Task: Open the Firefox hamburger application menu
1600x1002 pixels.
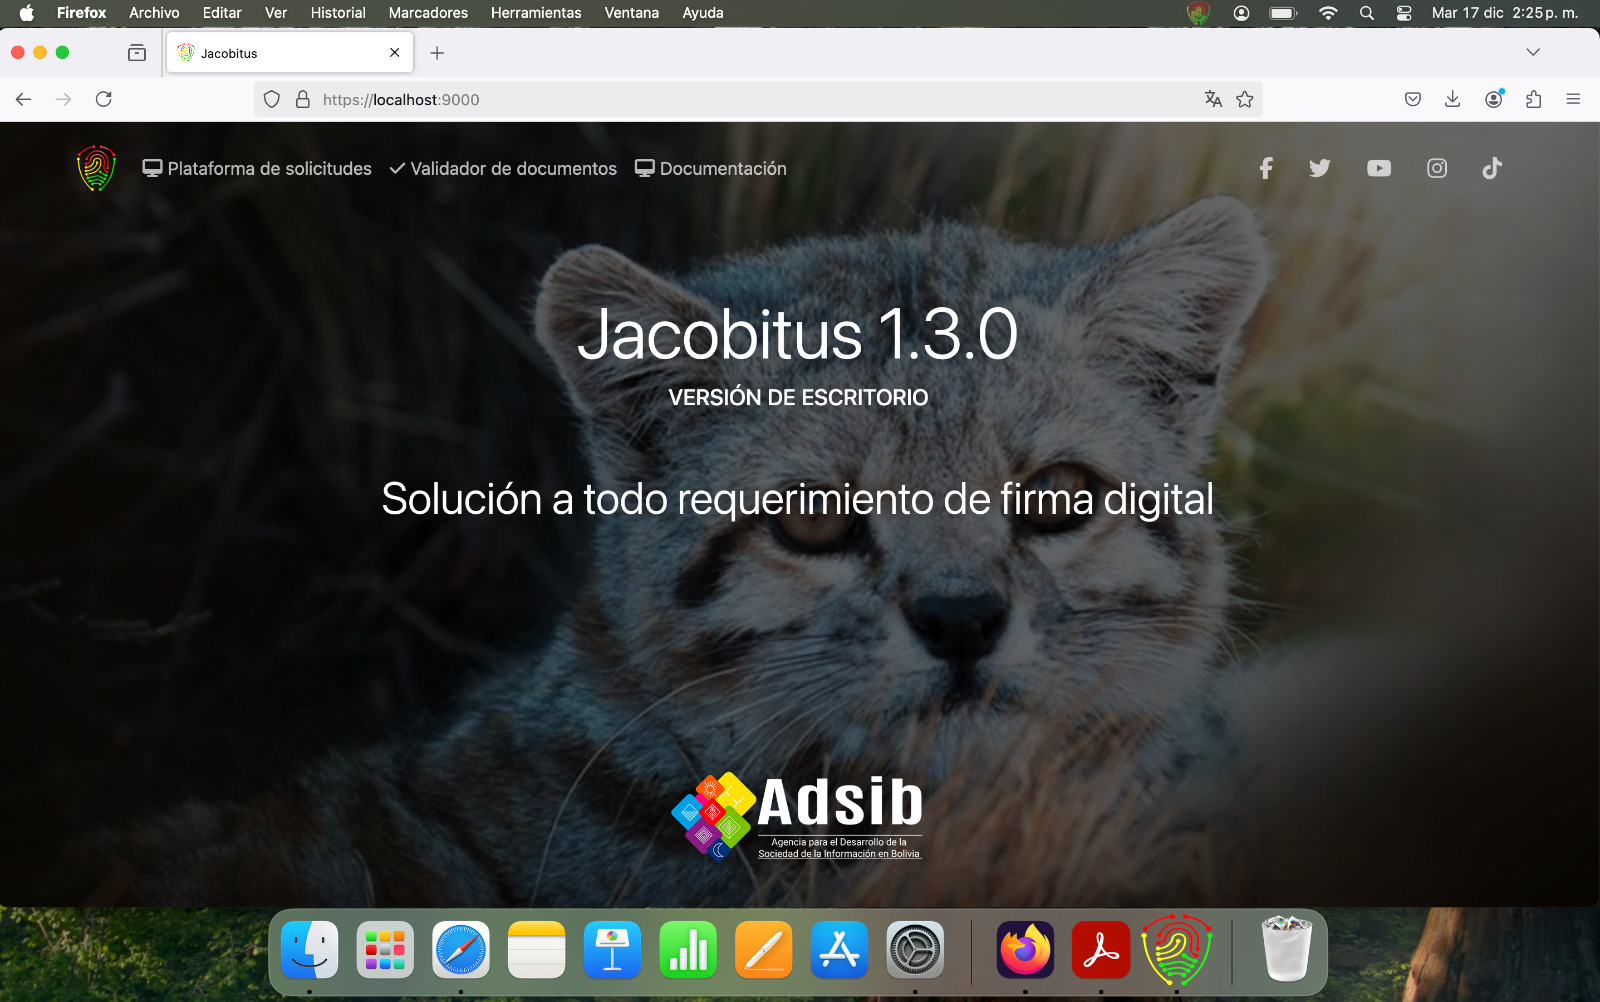Action: [x=1573, y=99]
